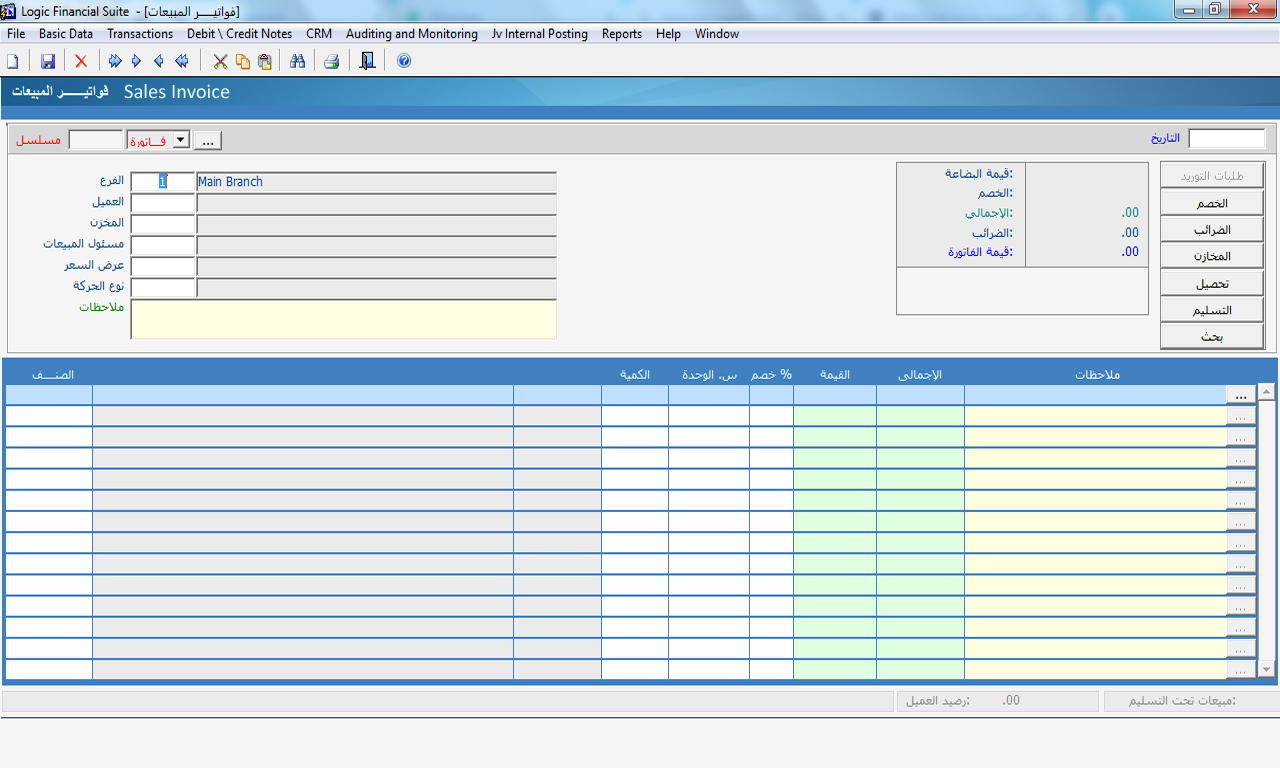Click the scissors Cut icon
The image size is (1280, 768).
(220, 62)
